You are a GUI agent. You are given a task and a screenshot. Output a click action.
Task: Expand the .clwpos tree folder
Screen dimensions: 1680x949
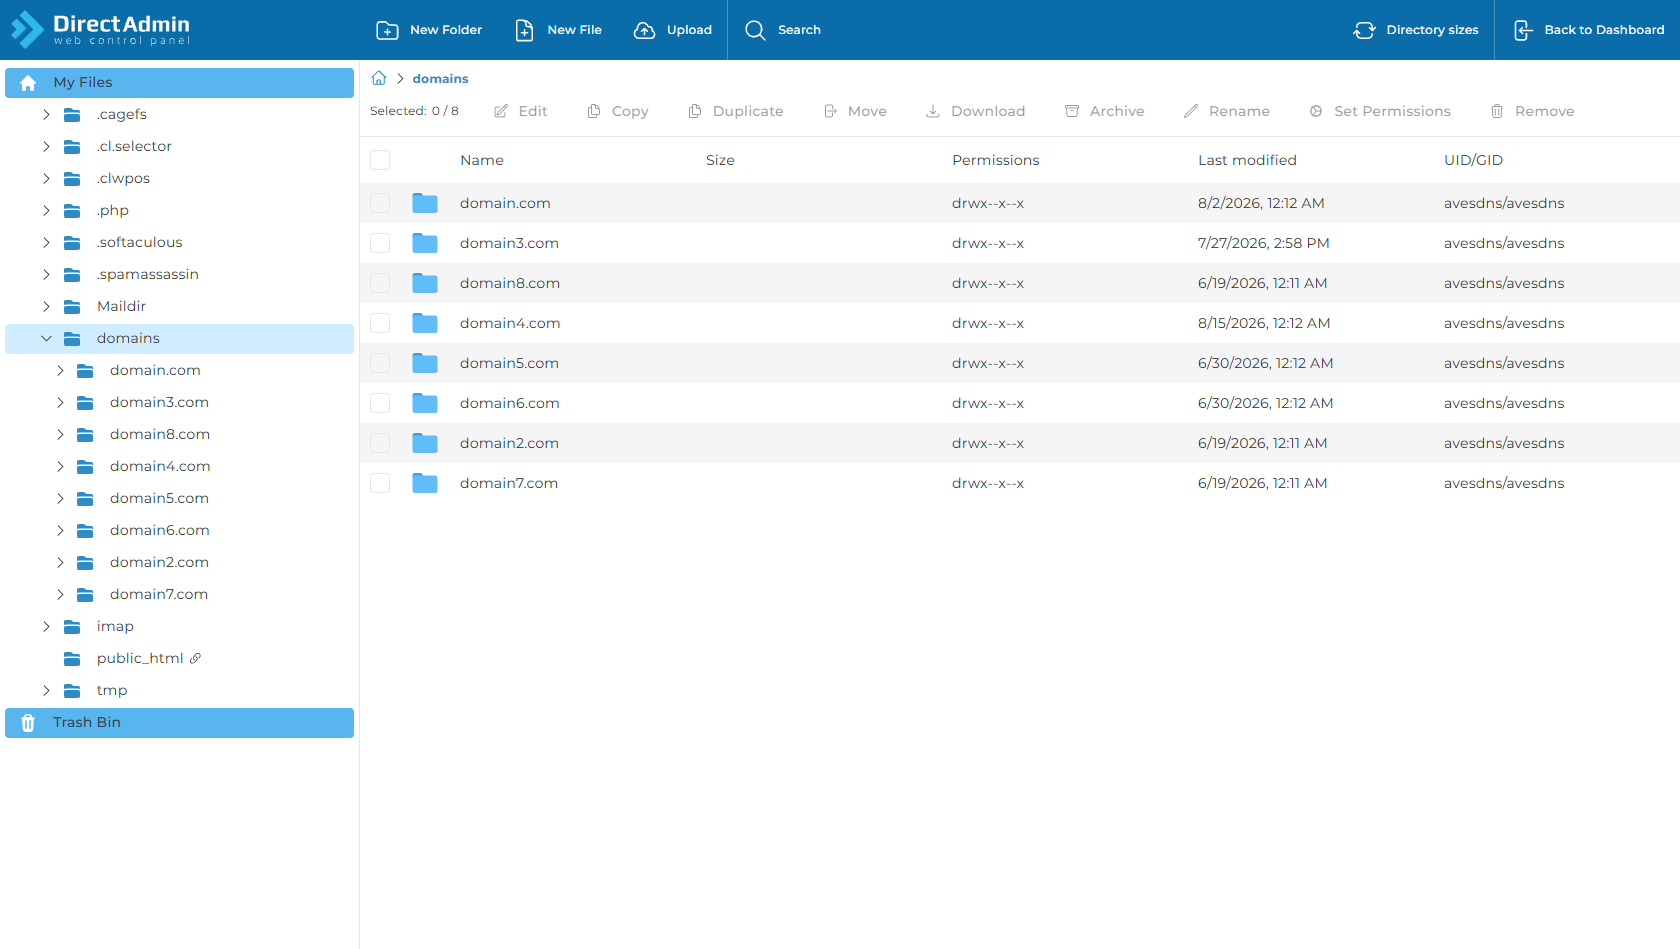[x=46, y=179]
